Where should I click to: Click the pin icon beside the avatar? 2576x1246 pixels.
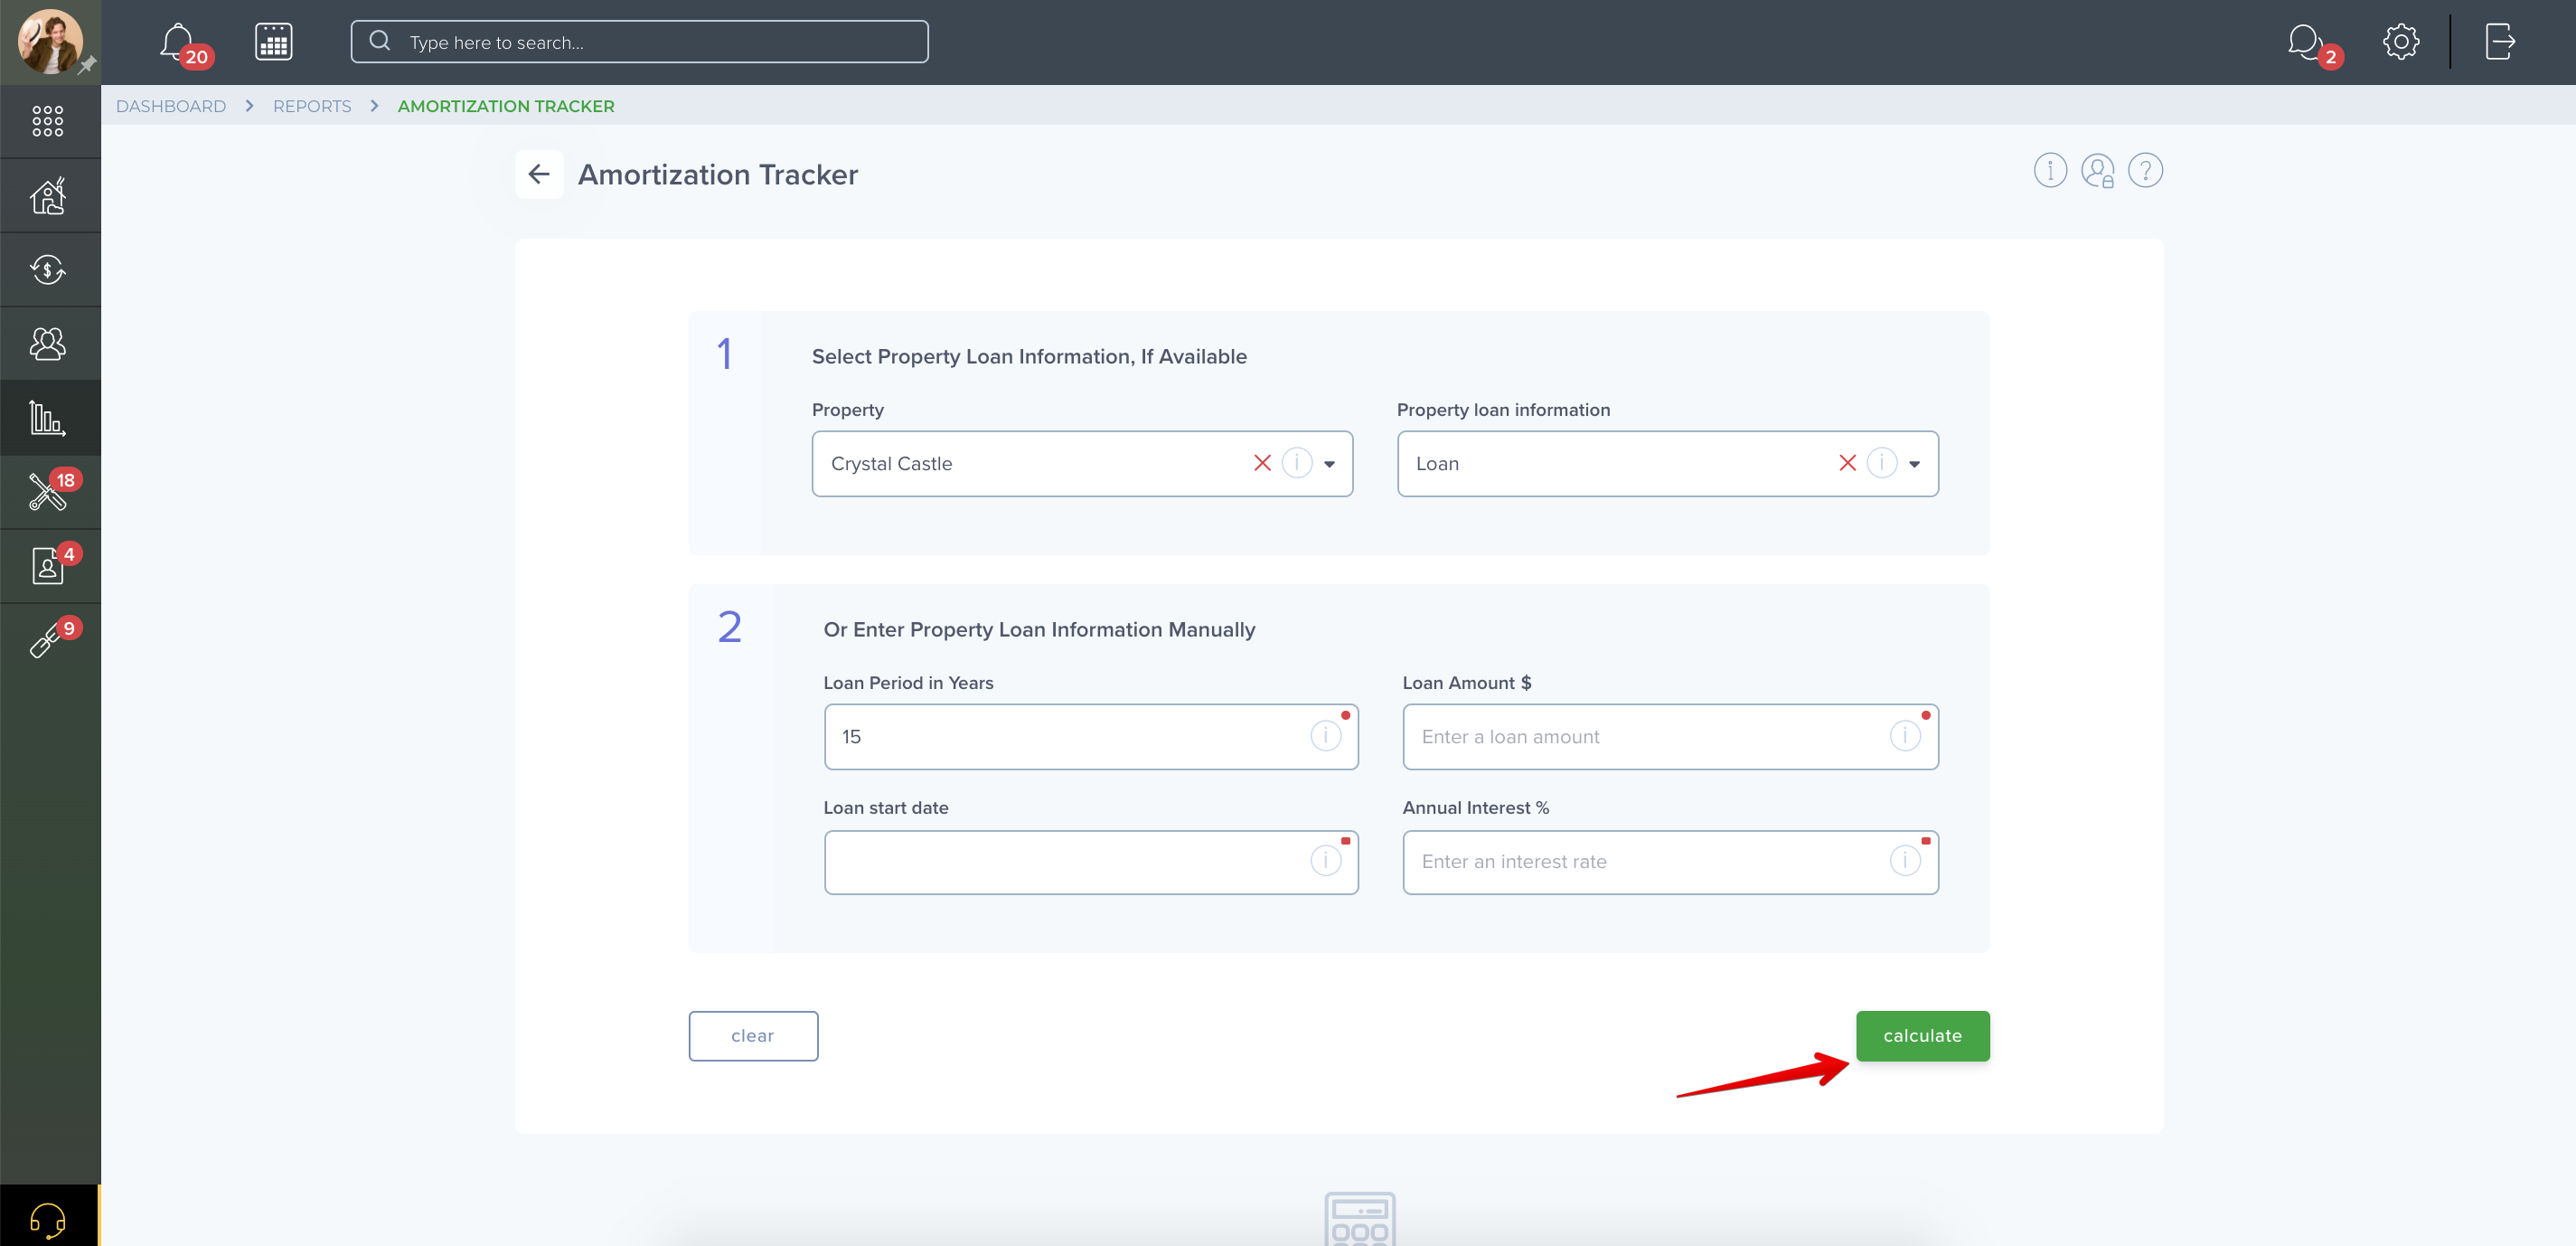87,65
